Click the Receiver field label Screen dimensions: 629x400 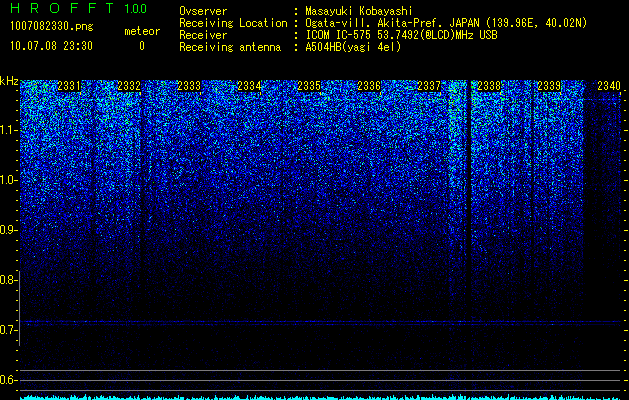pos(203,35)
